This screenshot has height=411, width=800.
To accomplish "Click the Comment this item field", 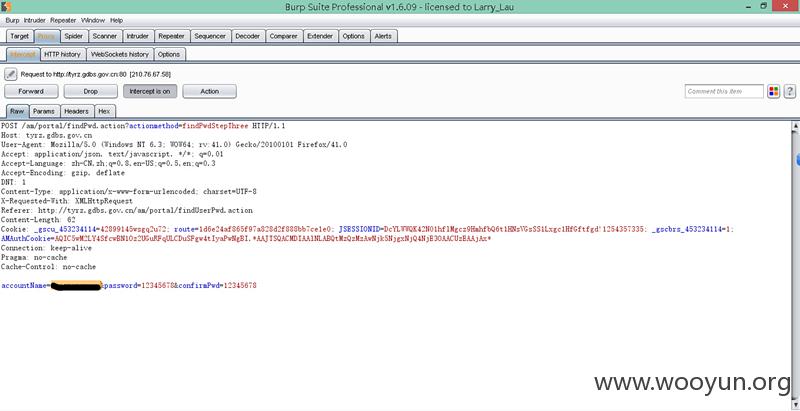I will 724,92.
